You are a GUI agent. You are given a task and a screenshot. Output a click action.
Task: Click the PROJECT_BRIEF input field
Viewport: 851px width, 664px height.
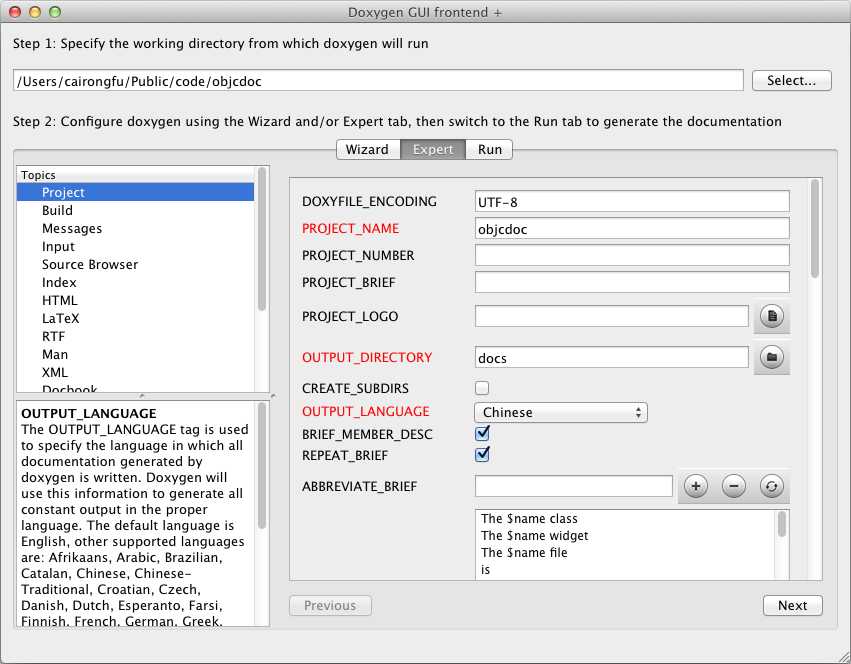[x=632, y=282]
